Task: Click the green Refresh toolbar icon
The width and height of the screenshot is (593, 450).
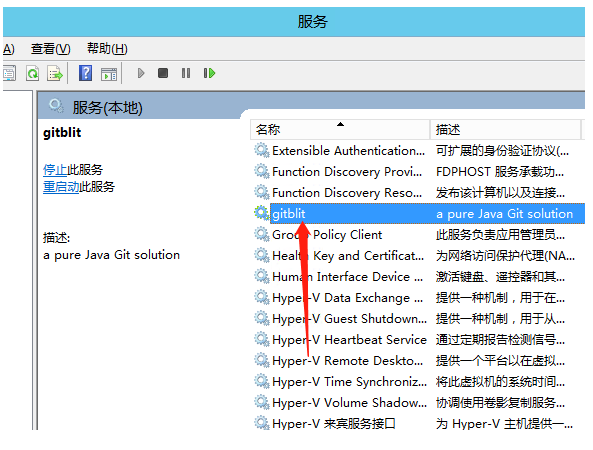Action: pyautogui.click(x=32, y=73)
